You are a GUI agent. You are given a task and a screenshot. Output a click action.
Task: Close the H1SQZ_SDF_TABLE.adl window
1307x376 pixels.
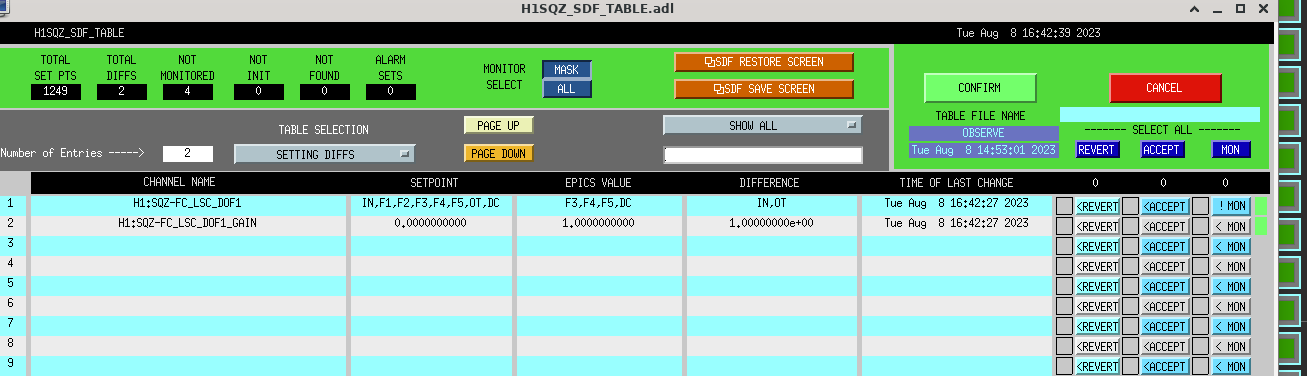point(1263,9)
